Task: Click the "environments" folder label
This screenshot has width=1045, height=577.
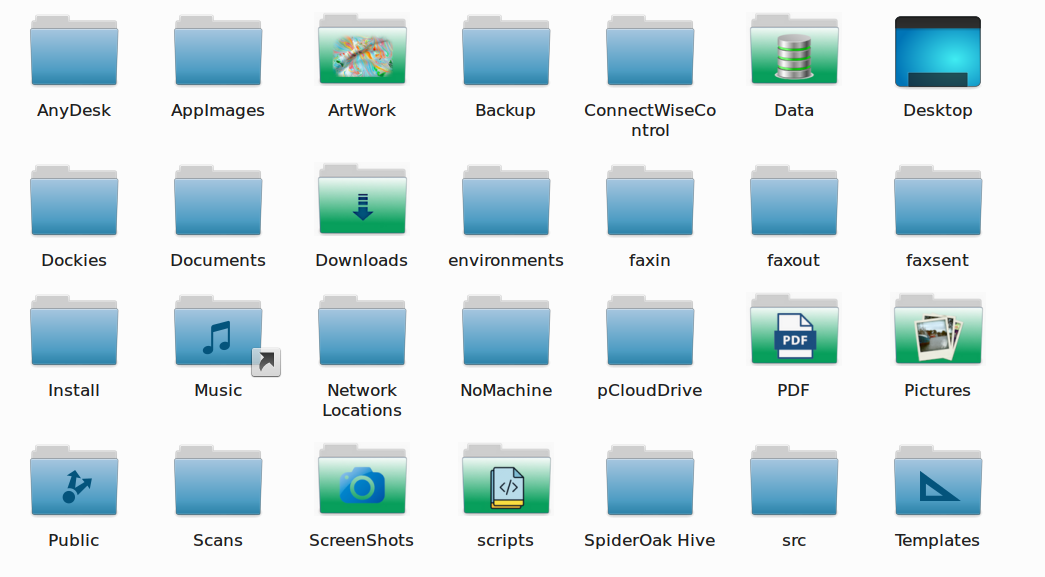Action: [506, 261]
